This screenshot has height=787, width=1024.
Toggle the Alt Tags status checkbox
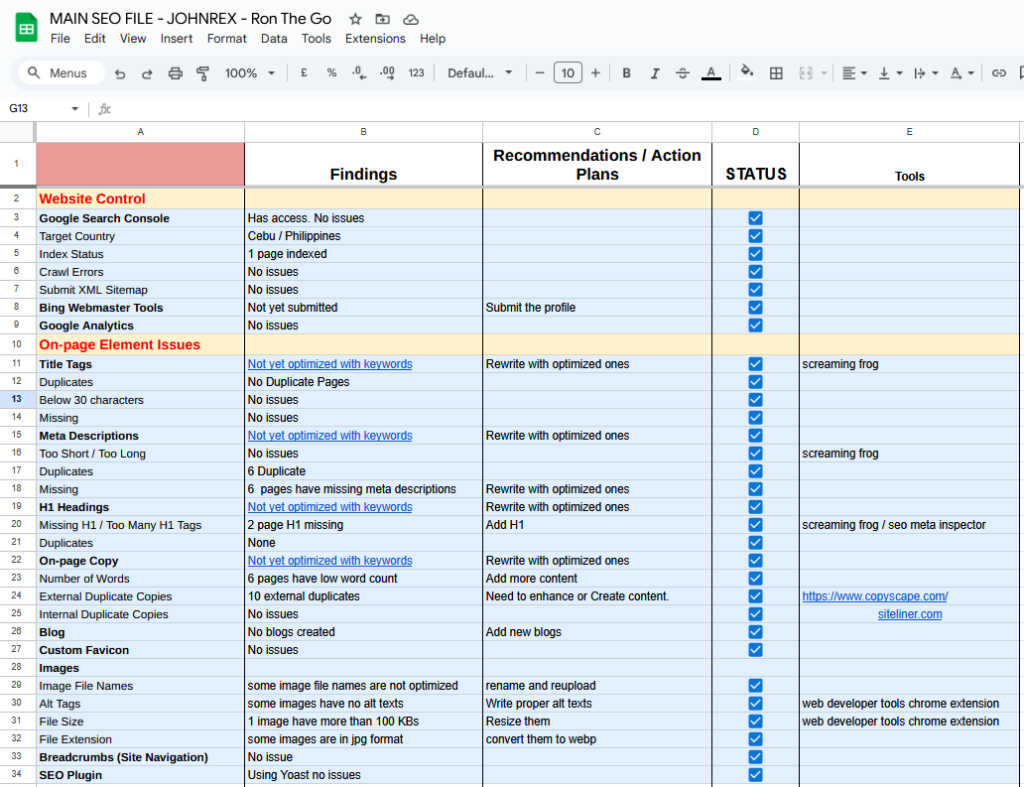pyautogui.click(x=756, y=703)
